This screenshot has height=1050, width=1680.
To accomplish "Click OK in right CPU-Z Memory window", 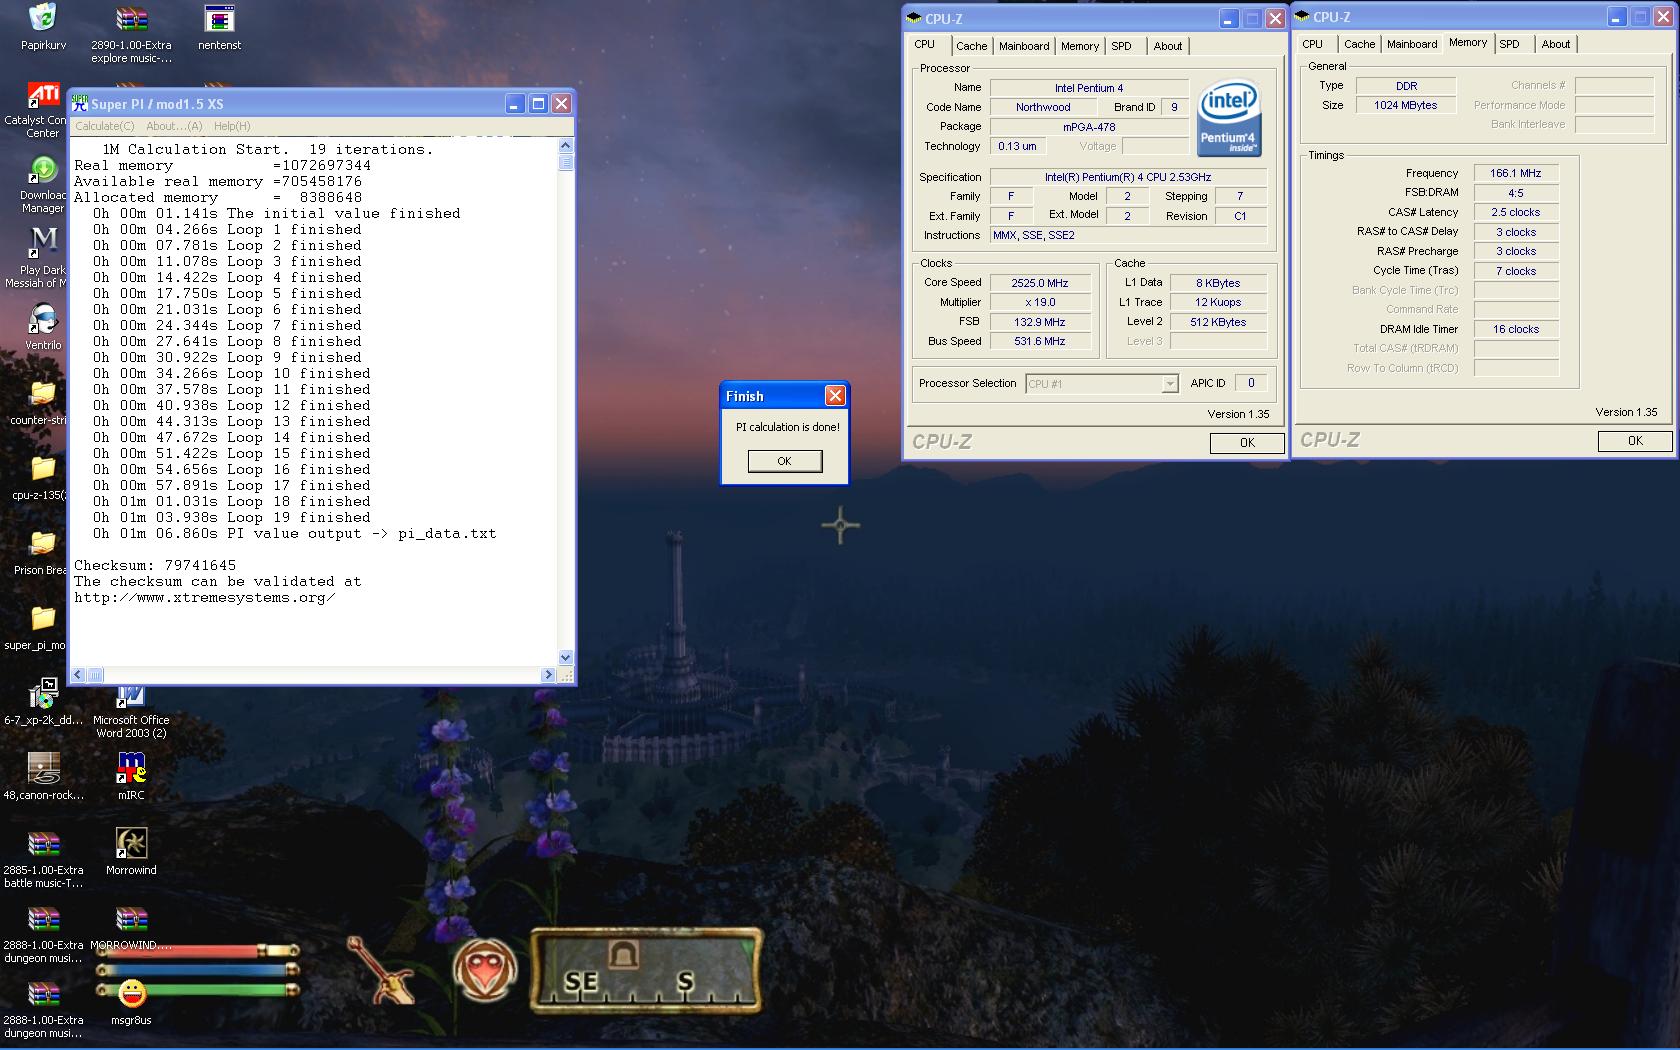I will point(1635,440).
